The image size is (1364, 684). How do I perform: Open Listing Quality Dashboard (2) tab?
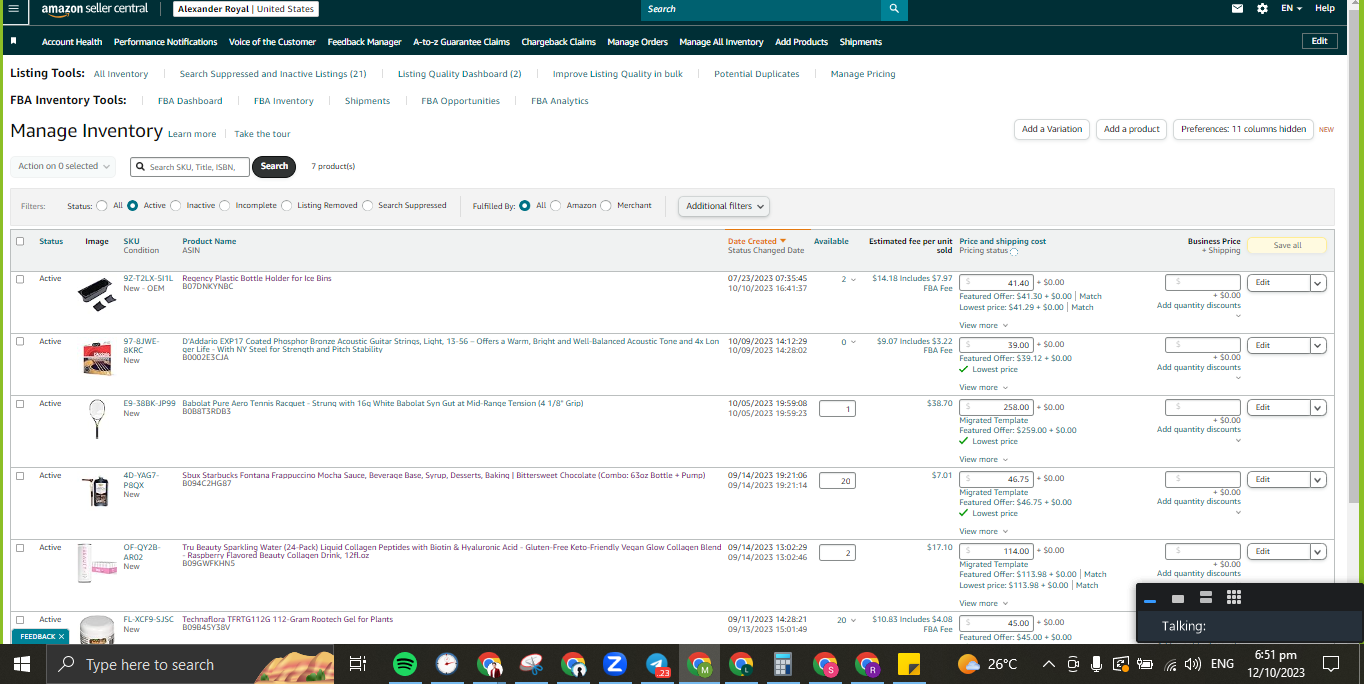coord(459,74)
